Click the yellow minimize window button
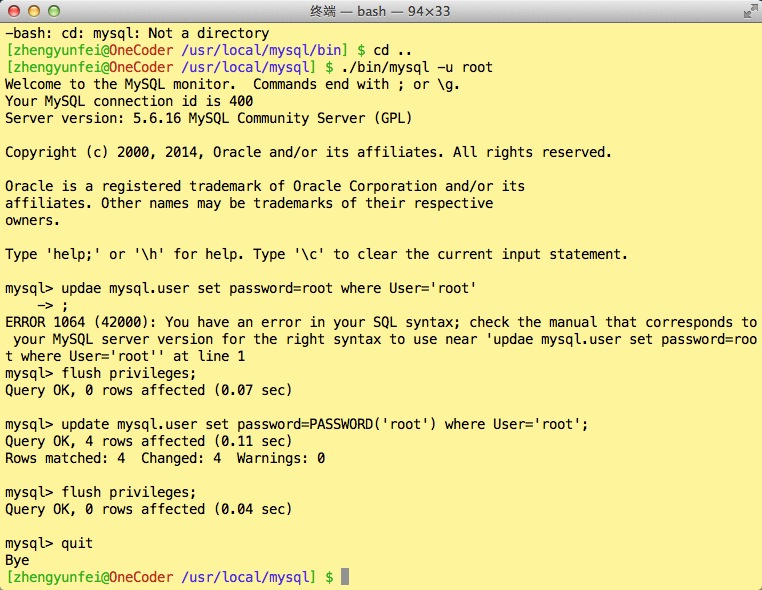The height and width of the screenshot is (590, 762). 34,11
